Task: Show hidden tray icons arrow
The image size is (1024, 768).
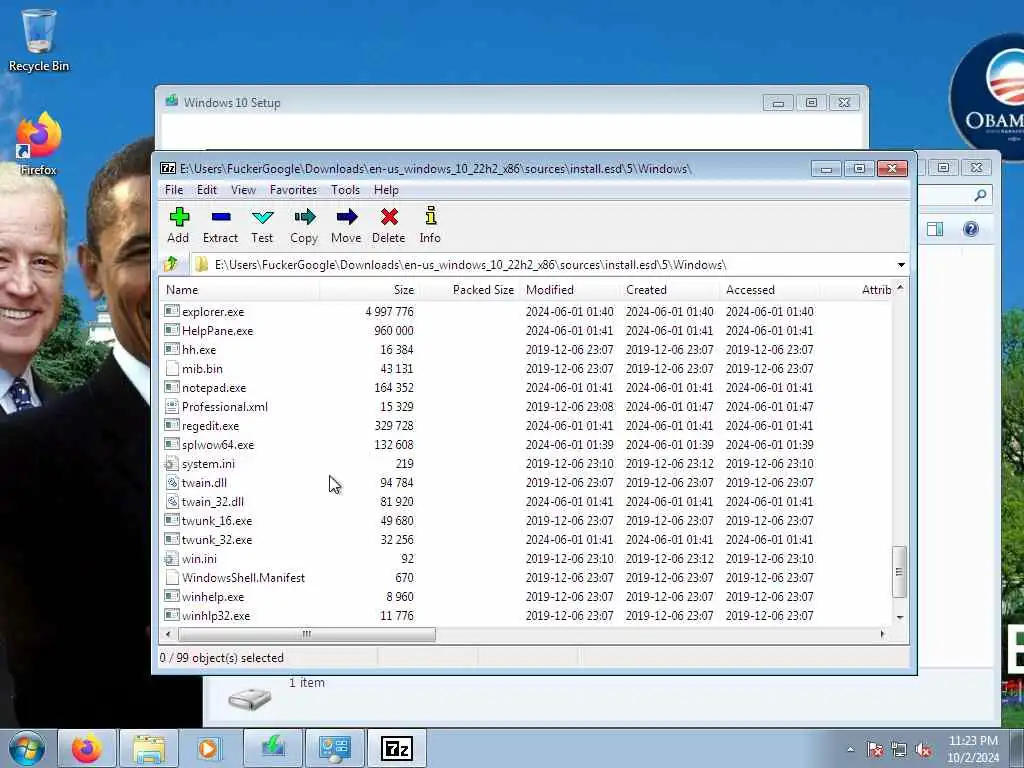Action: tap(850, 750)
